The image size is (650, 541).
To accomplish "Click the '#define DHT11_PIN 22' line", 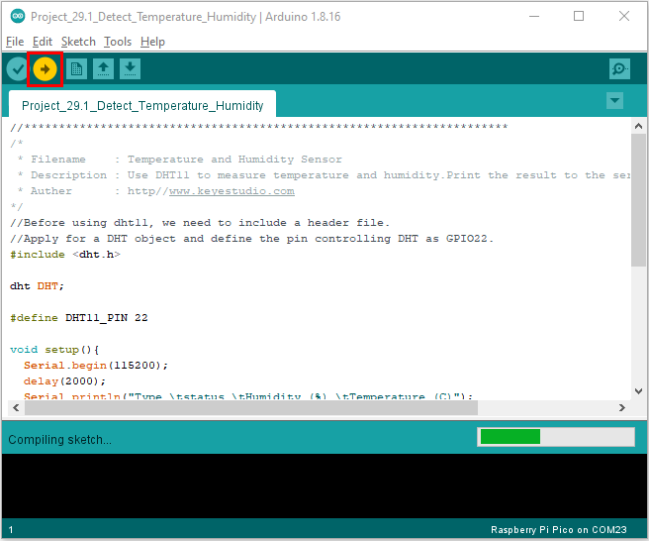I will click(79, 318).
